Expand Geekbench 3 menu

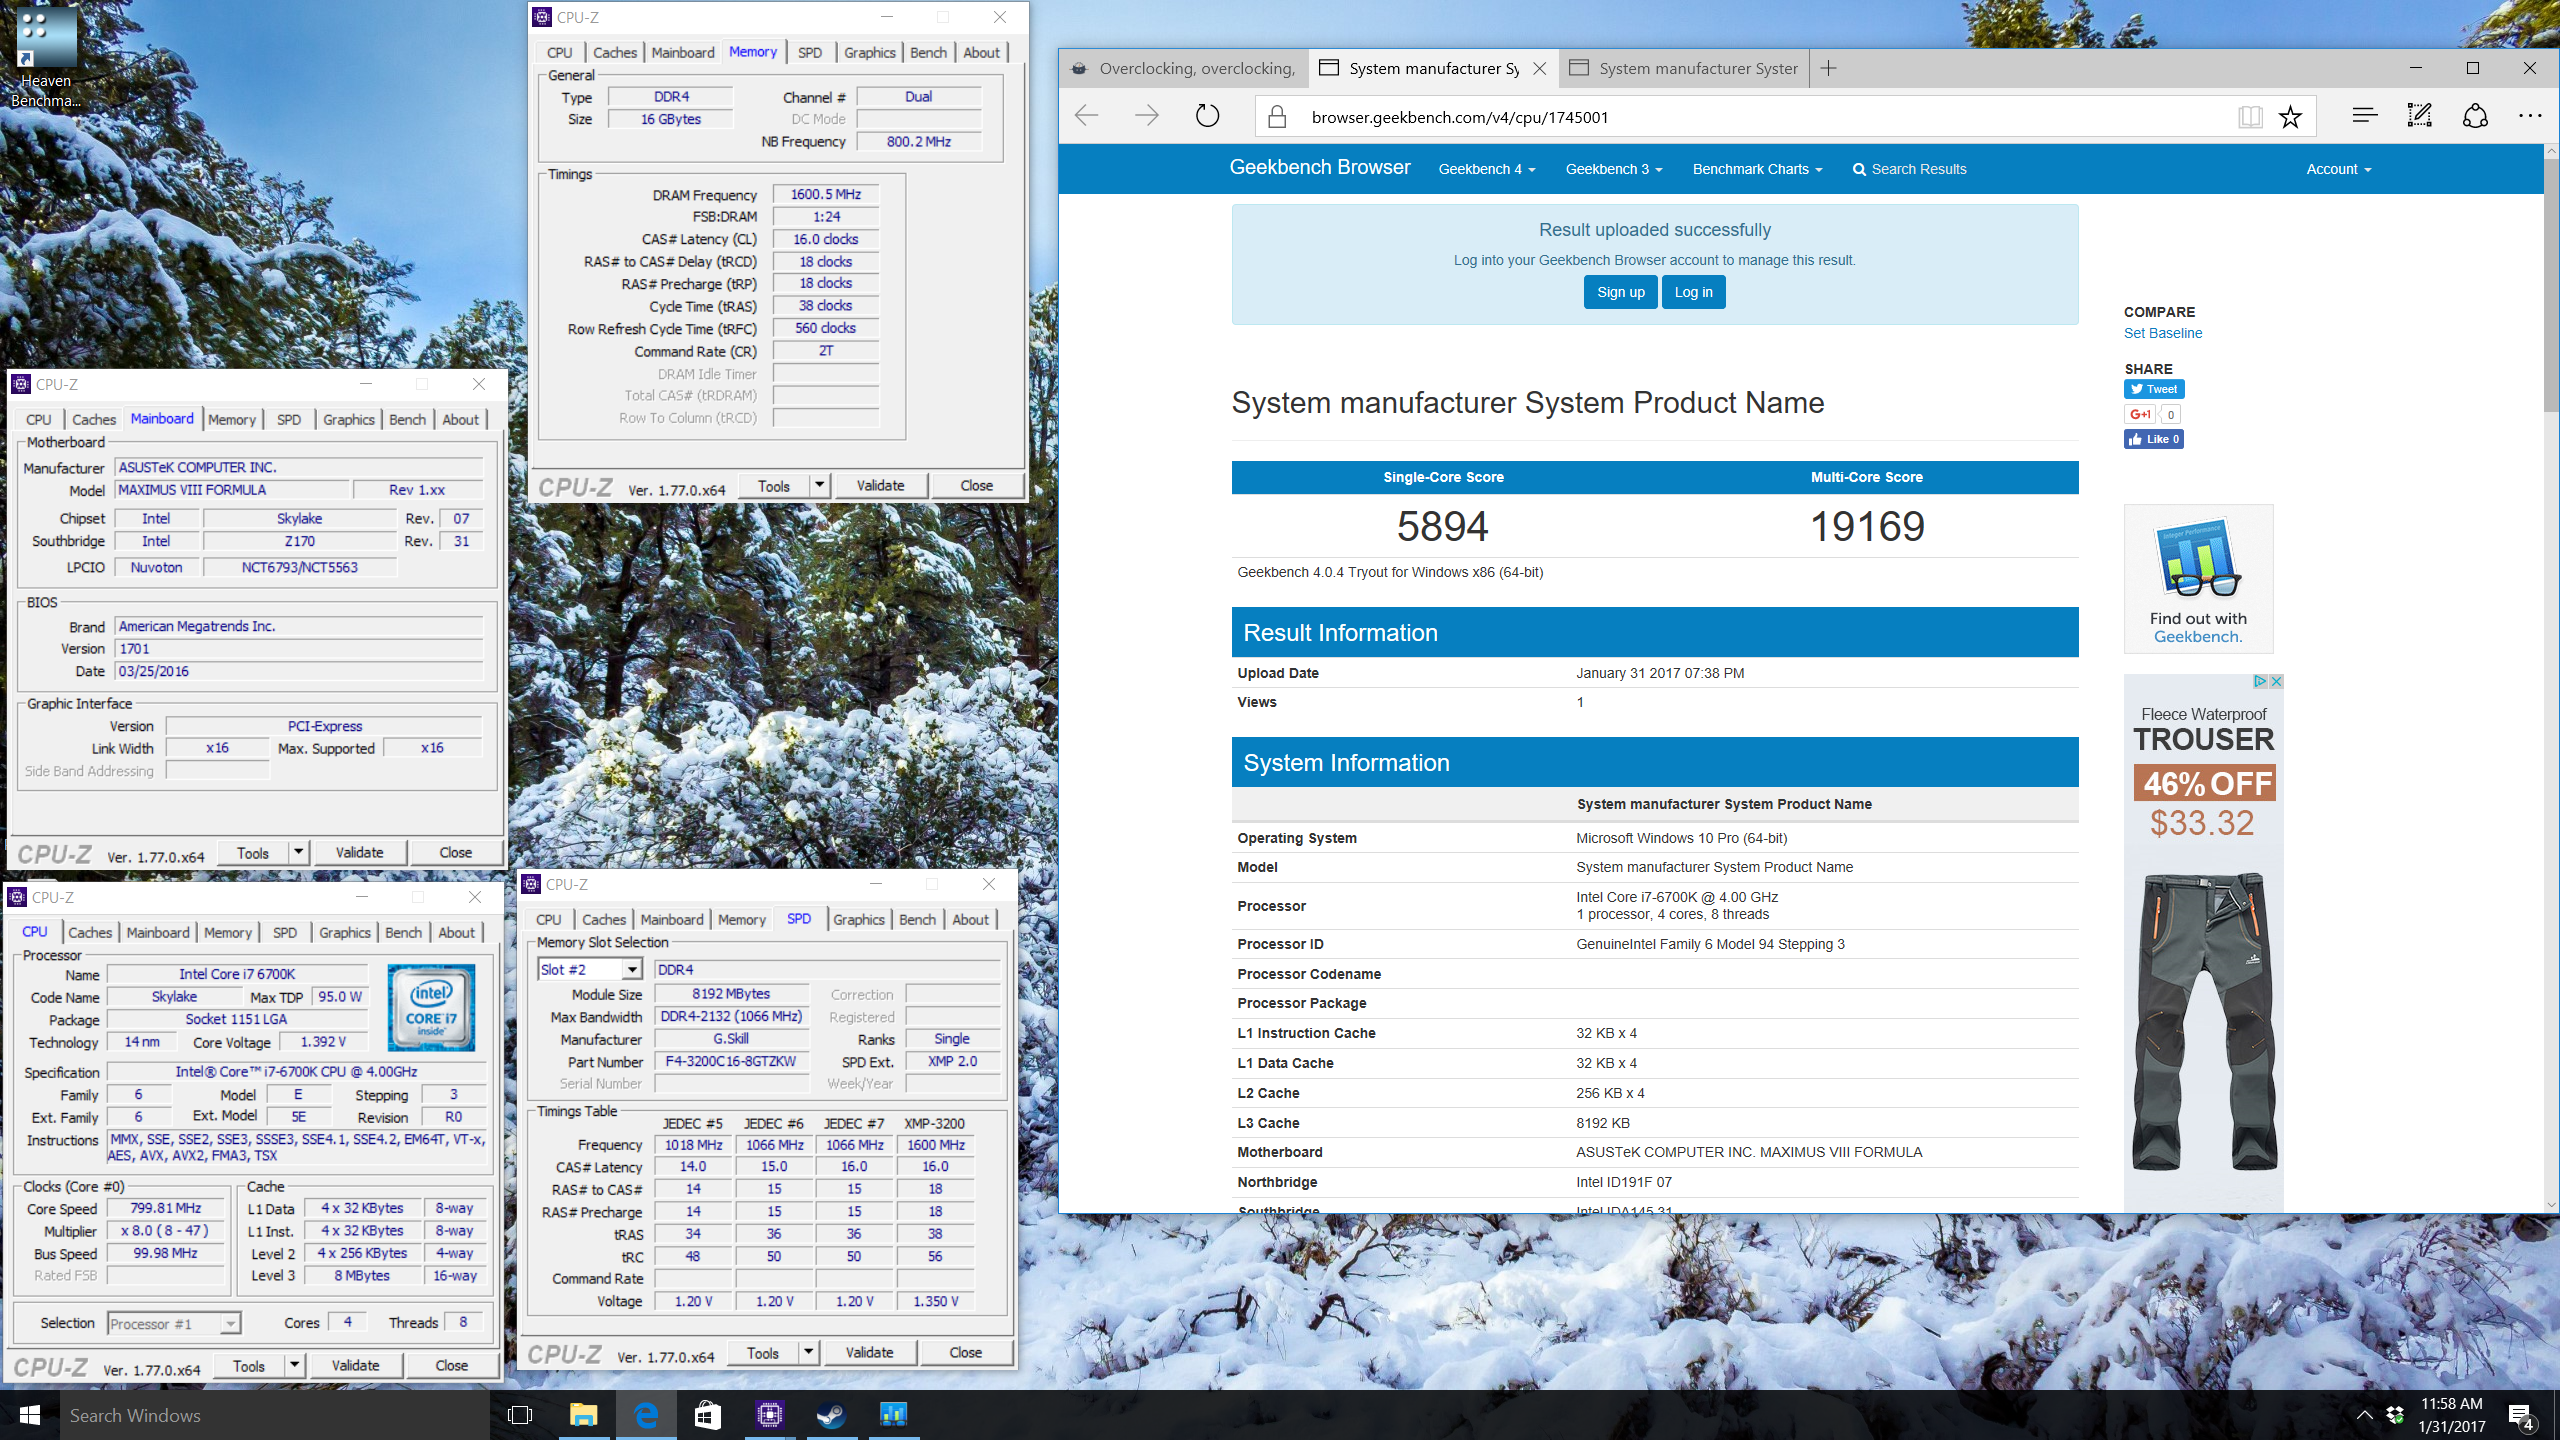[x=1613, y=169]
